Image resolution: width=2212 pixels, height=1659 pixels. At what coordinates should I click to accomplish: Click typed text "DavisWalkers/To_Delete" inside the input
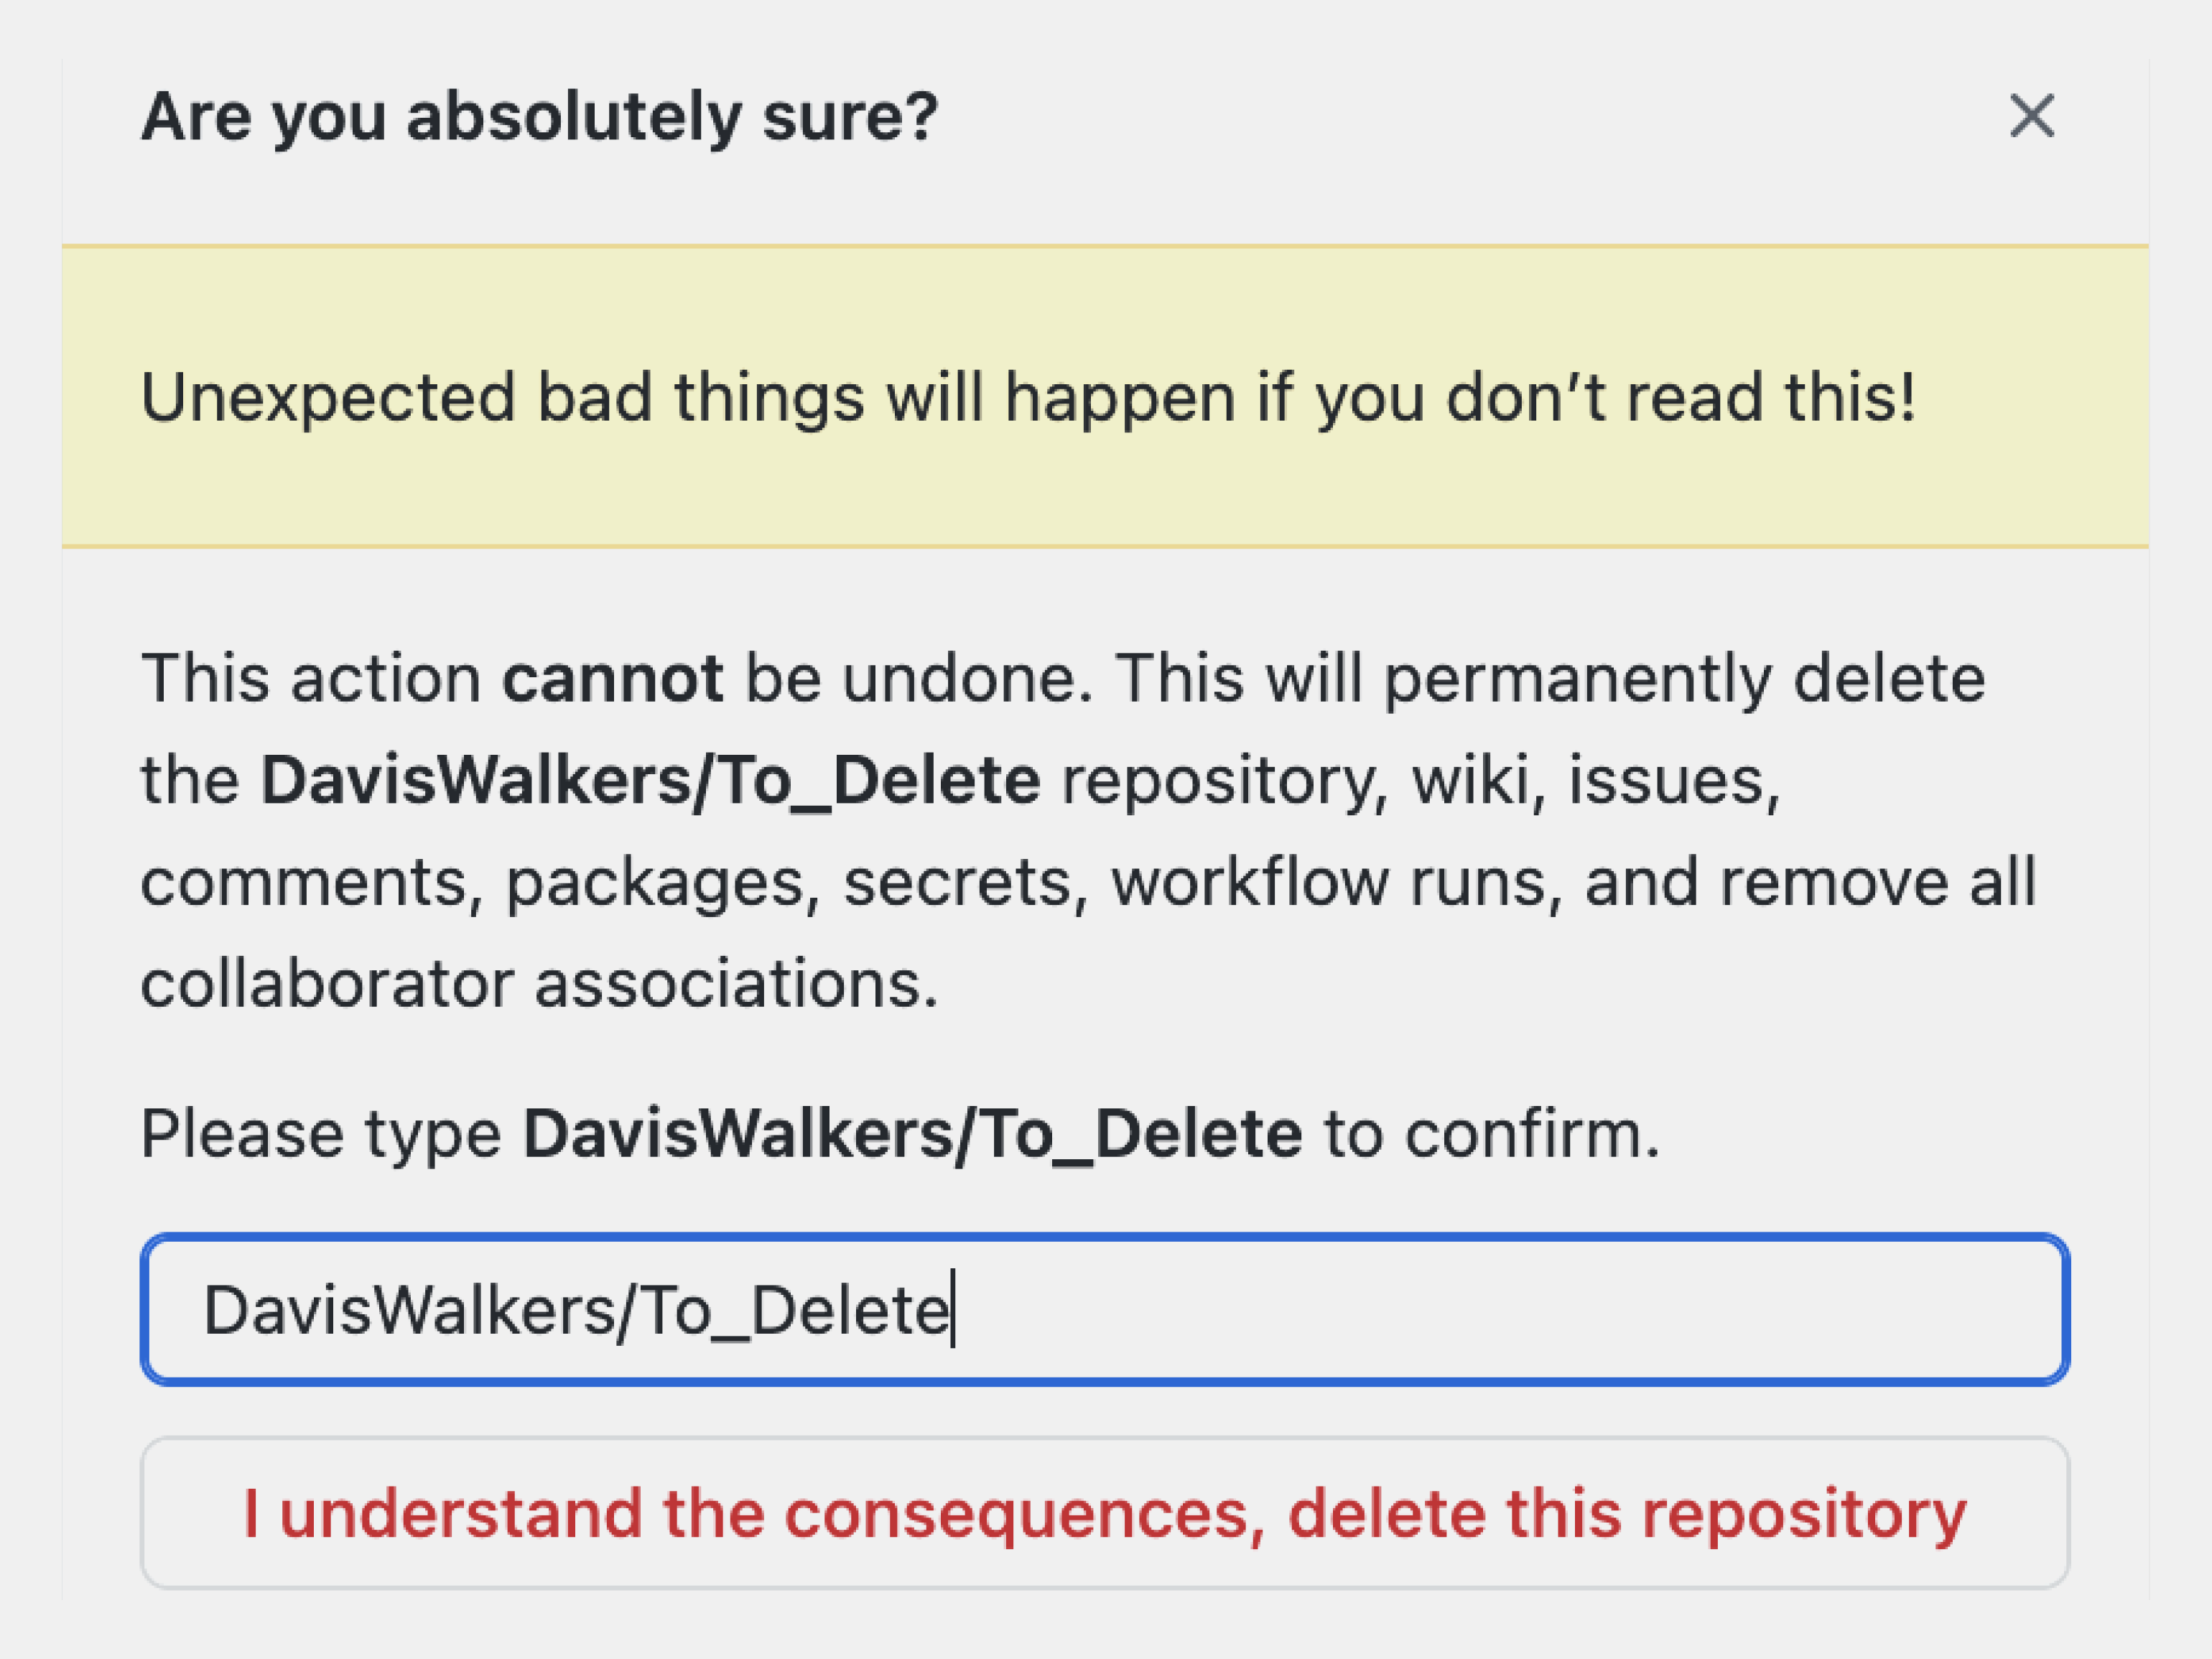(575, 1310)
